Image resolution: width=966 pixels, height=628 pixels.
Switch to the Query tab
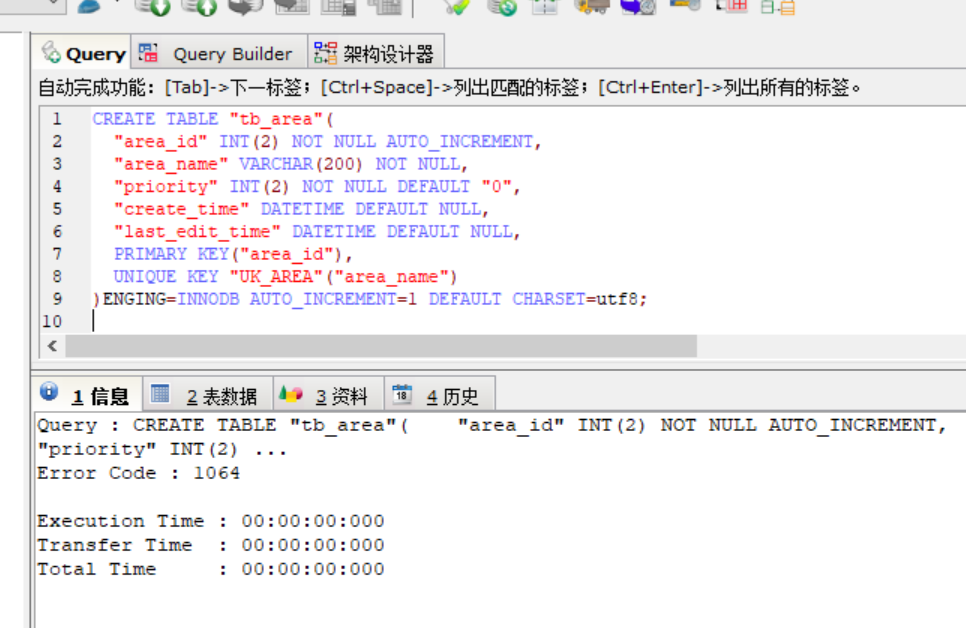83,54
